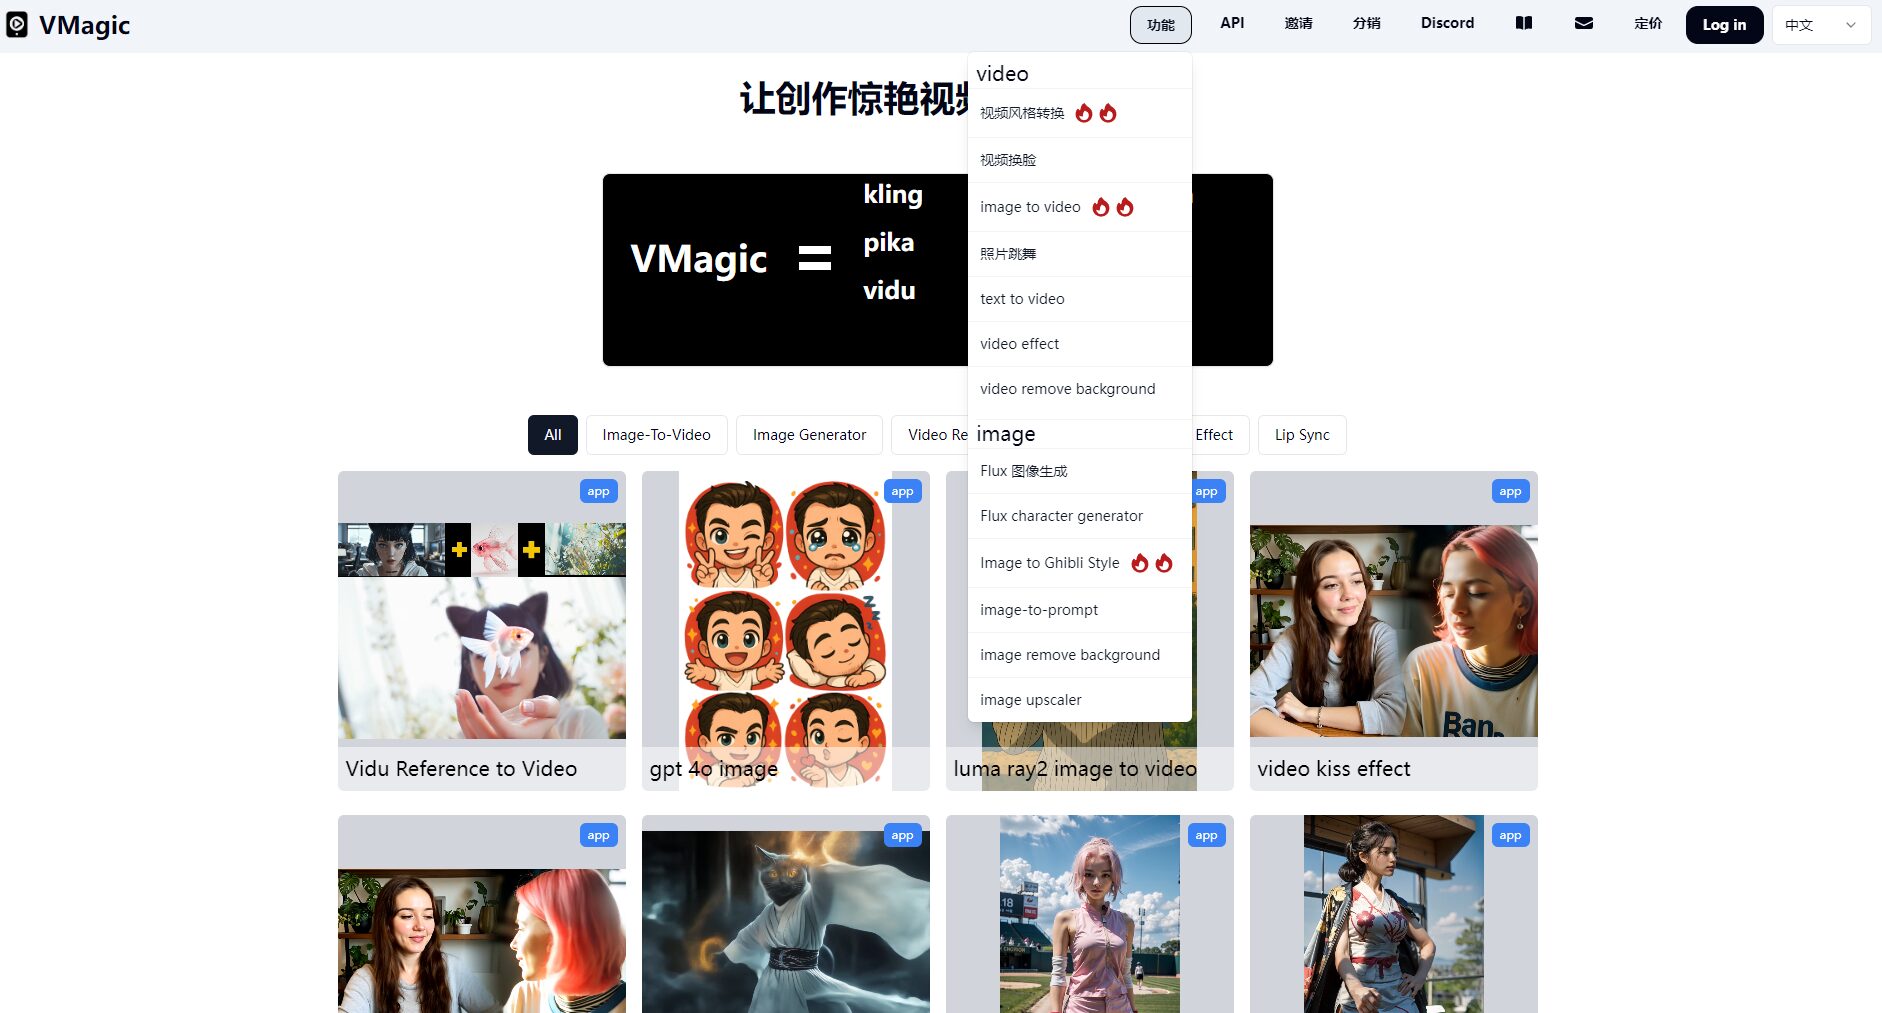Open the woman in floral kimono card

[1394, 914]
